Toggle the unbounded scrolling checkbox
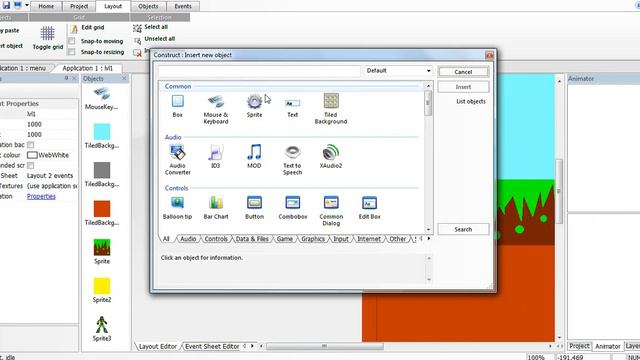640x360 pixels. (x=31, y=165)
